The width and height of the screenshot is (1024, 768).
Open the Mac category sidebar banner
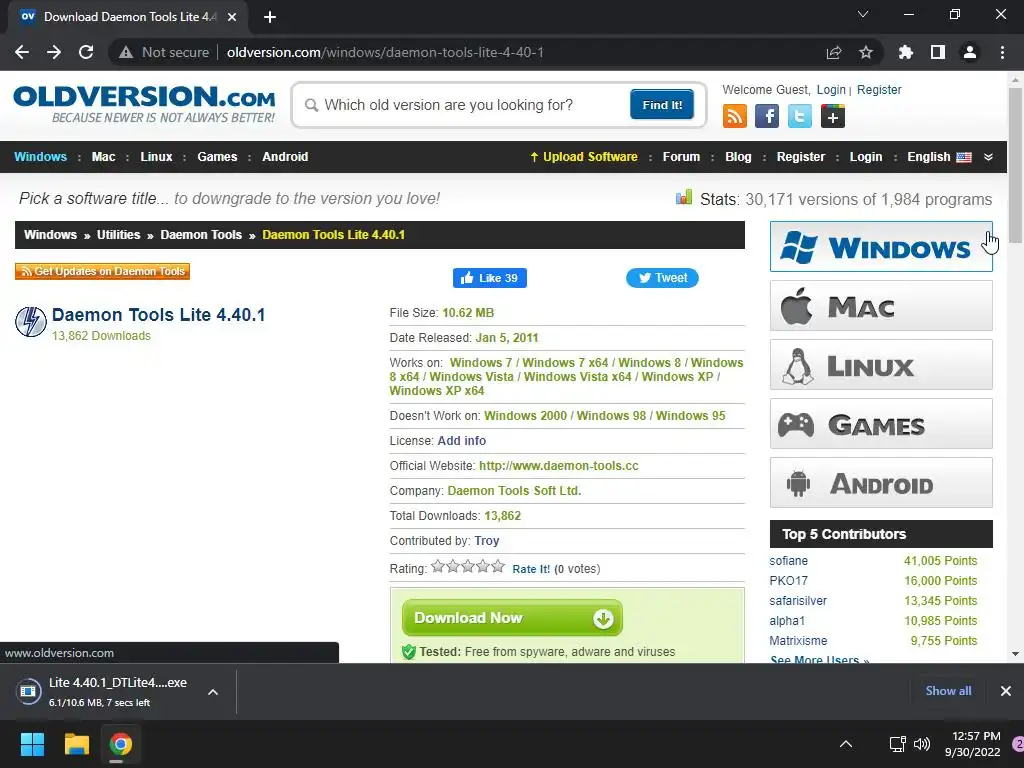tap(881, 306)
